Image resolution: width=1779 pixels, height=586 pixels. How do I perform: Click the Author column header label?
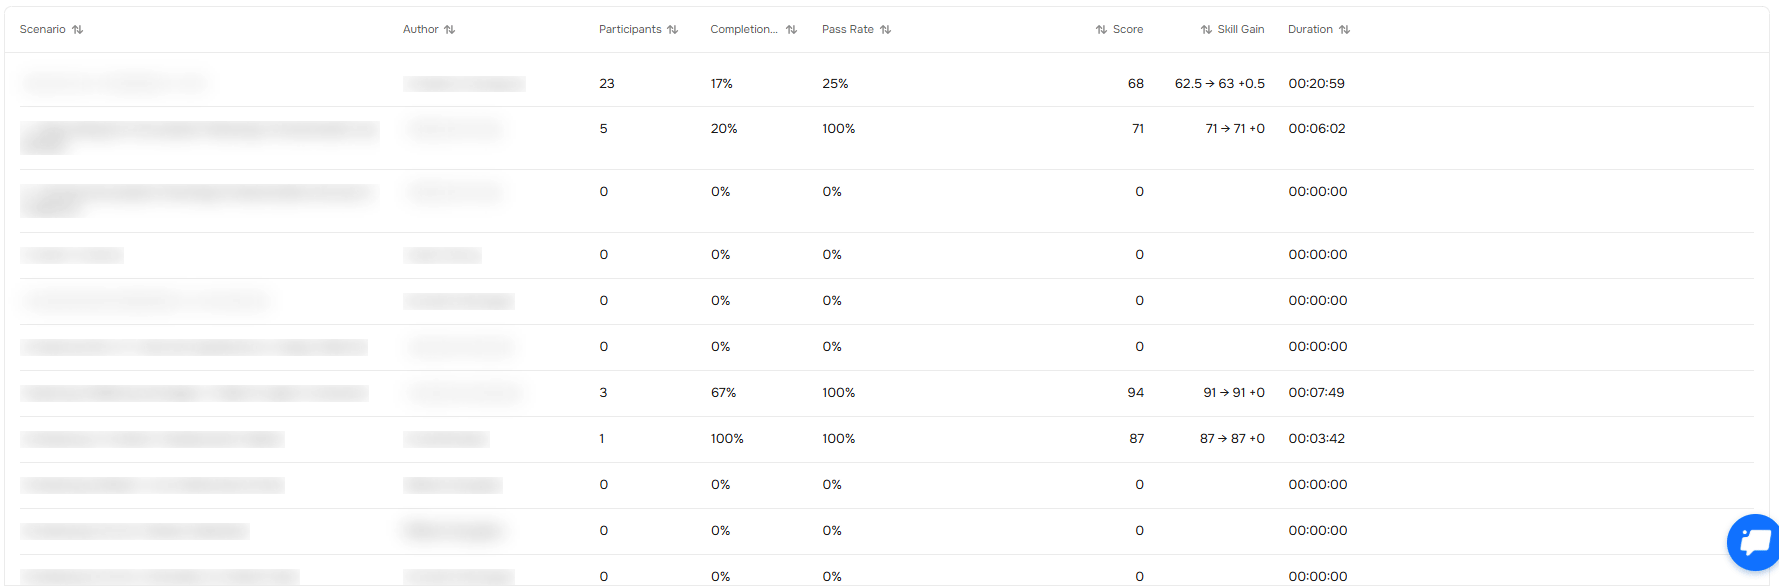(420, 30)
